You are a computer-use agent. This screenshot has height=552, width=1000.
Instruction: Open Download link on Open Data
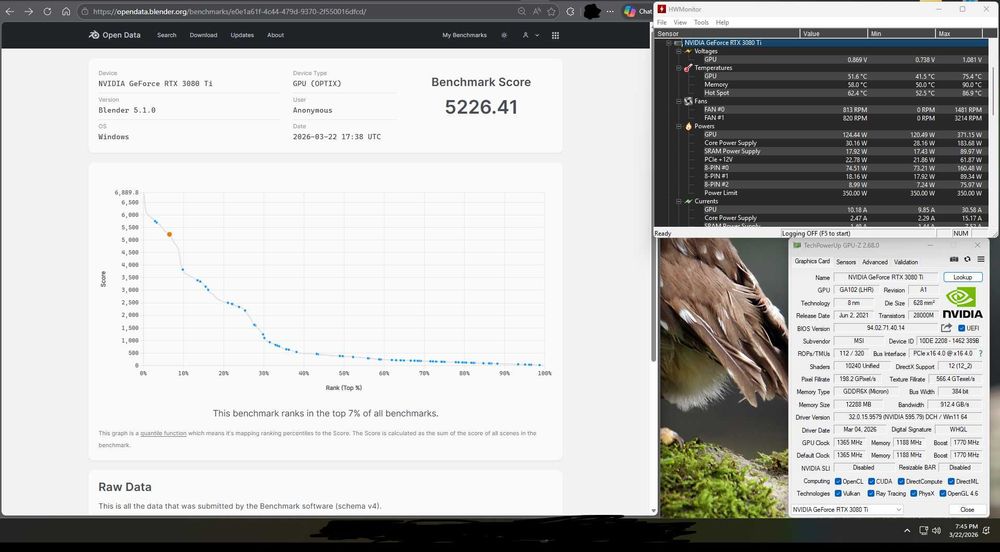(203, 35)
